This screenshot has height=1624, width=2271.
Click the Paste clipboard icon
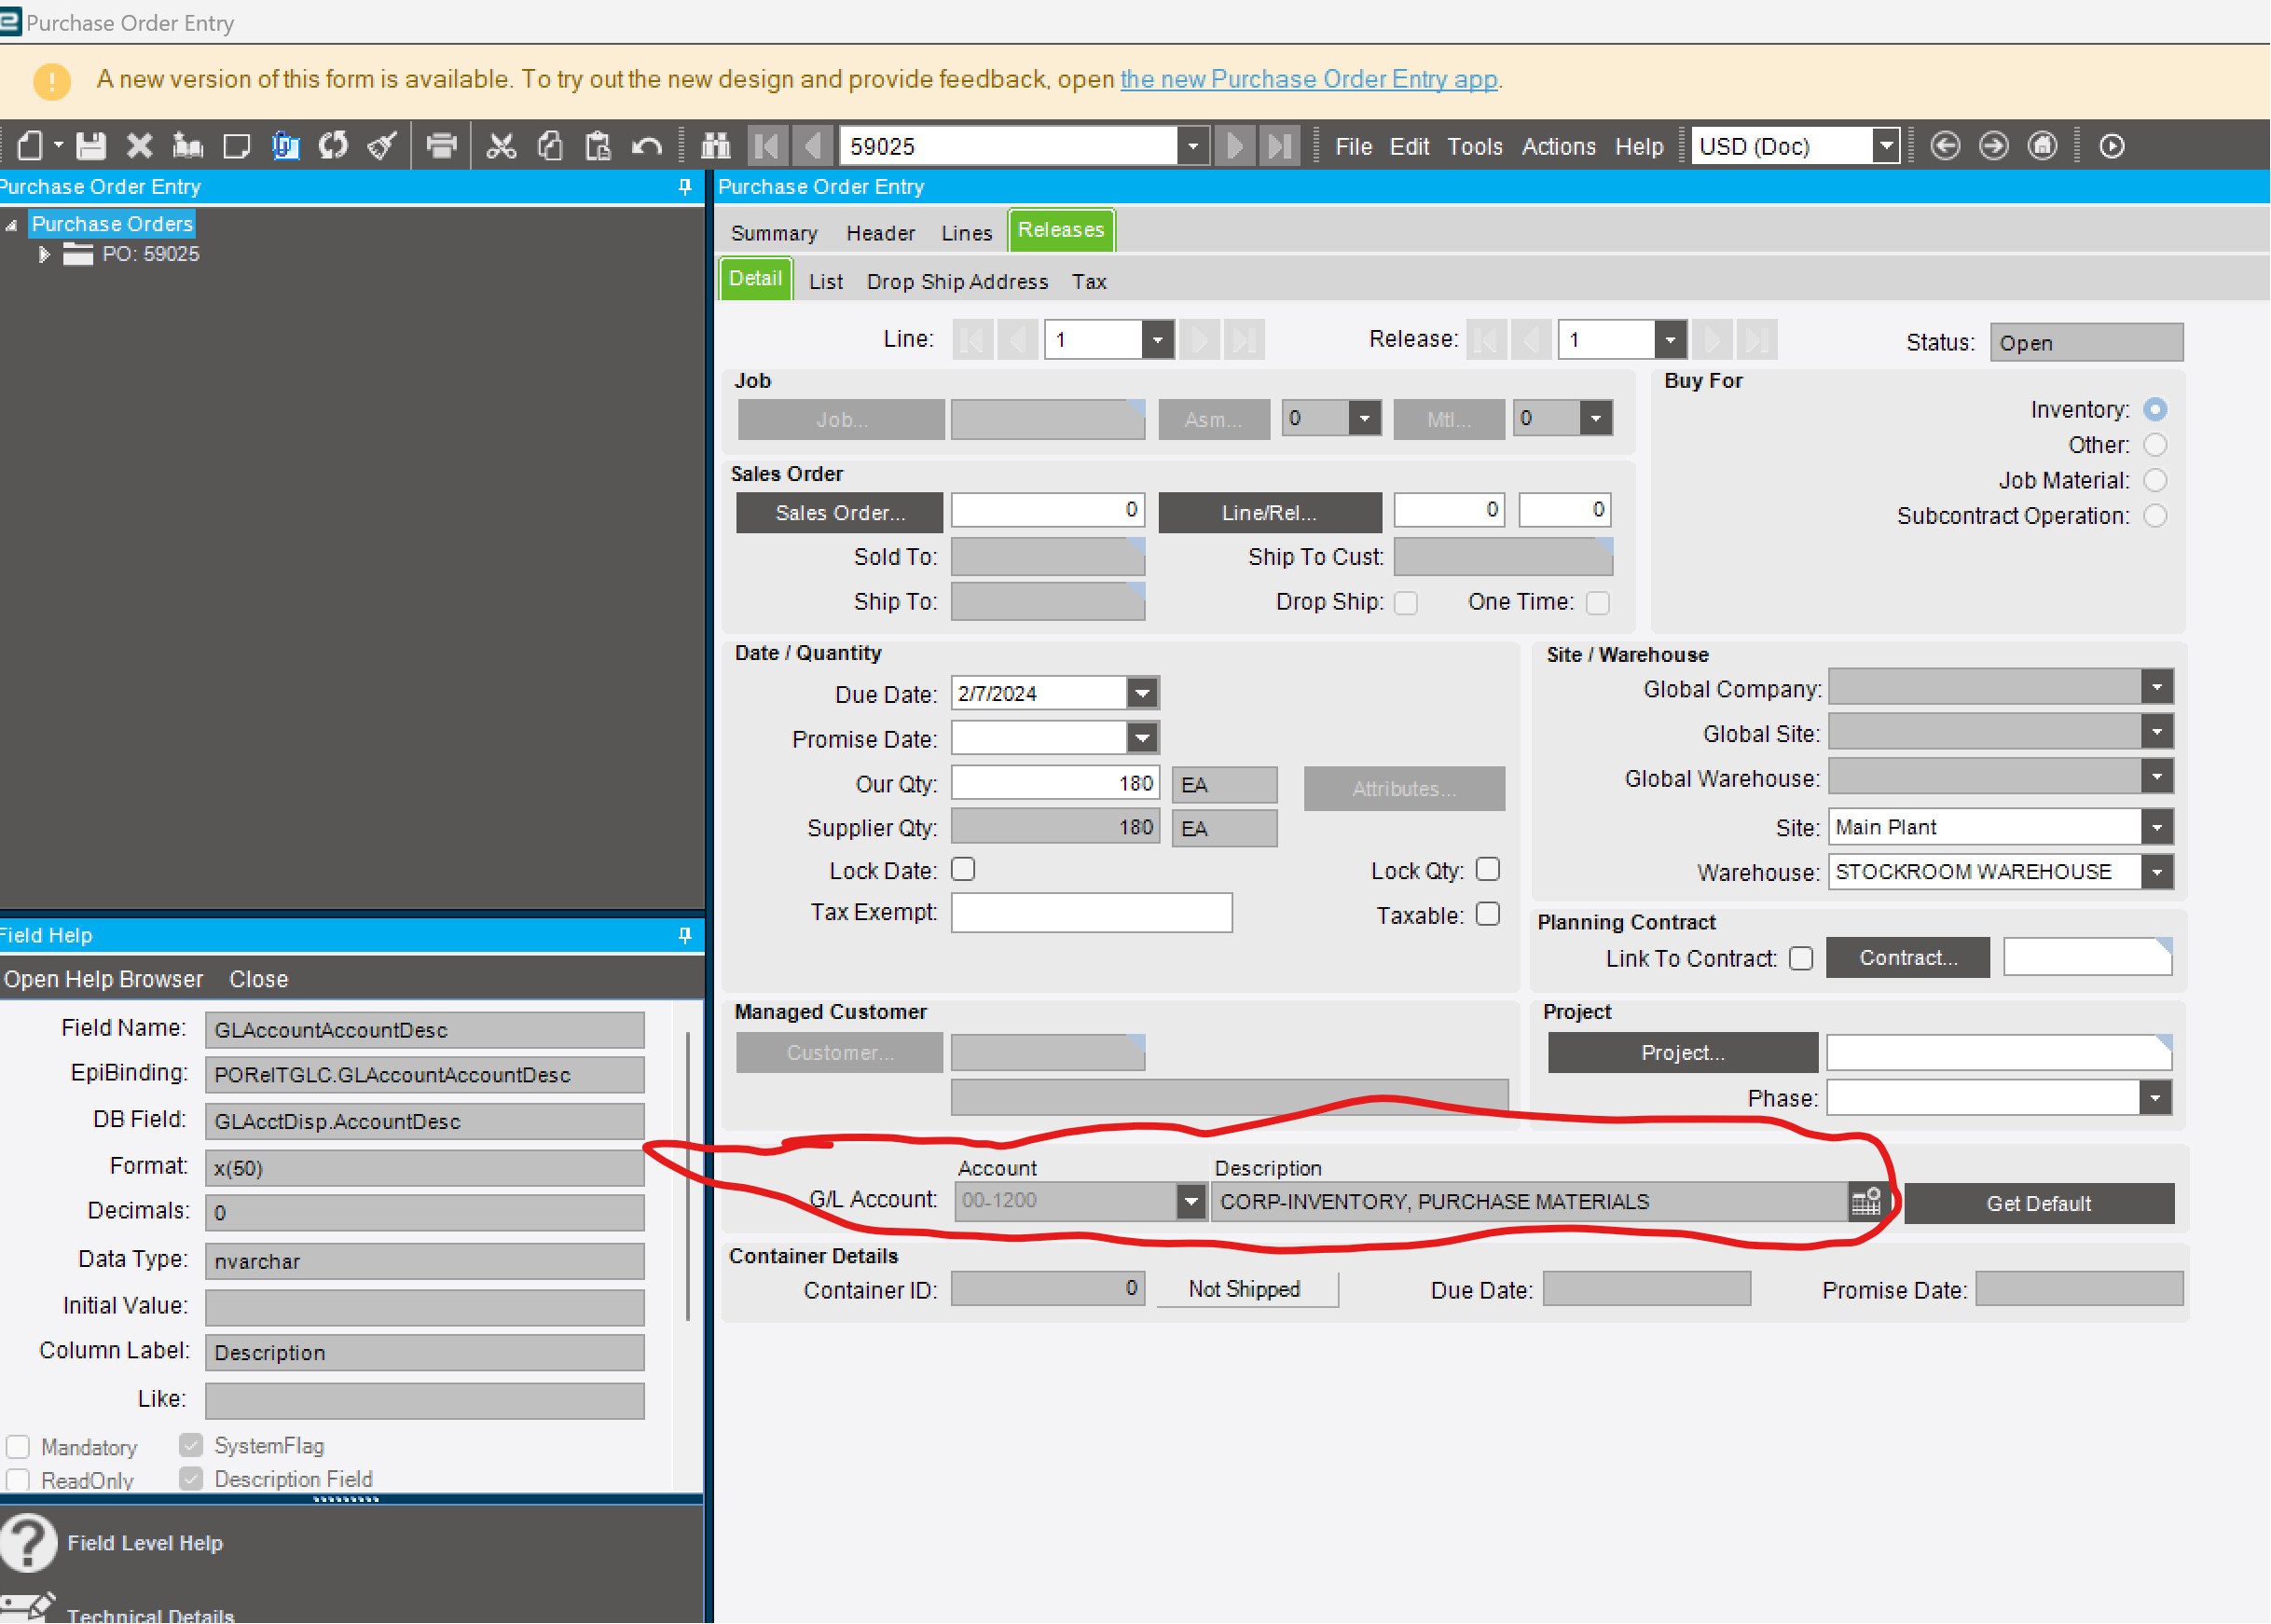[x=598, y=145]
